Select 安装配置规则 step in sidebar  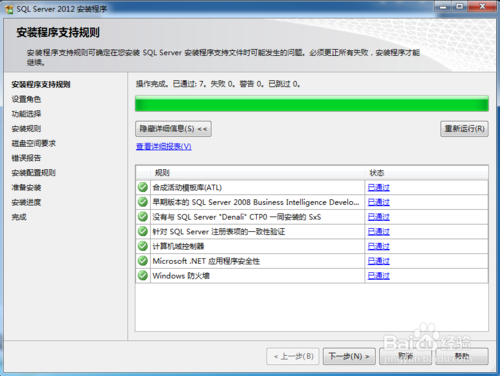click(33, 172)
